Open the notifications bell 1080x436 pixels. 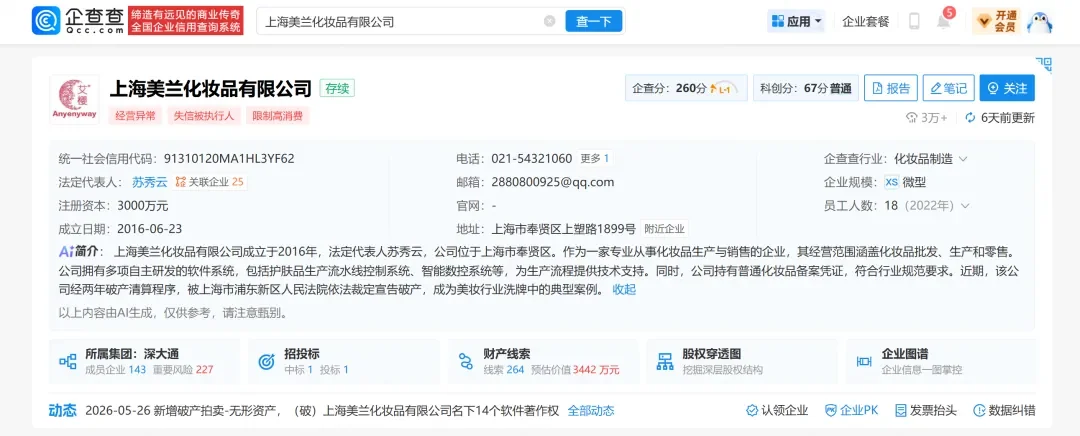point(944,21)
